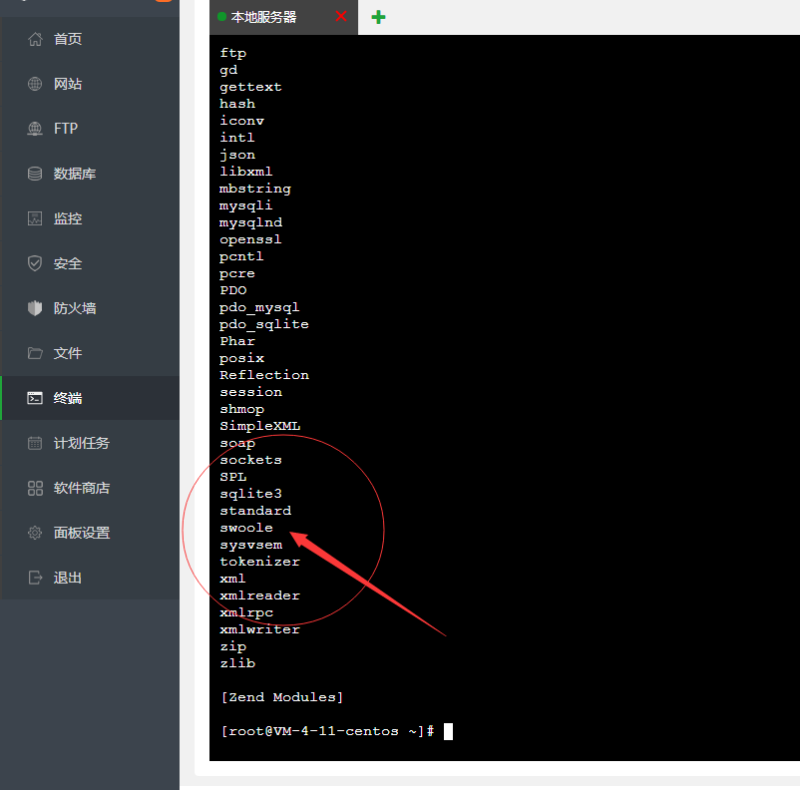Viewport: 800px width, 790px height.
Task: Open the 首页 menu item
Action: point(90,39)
